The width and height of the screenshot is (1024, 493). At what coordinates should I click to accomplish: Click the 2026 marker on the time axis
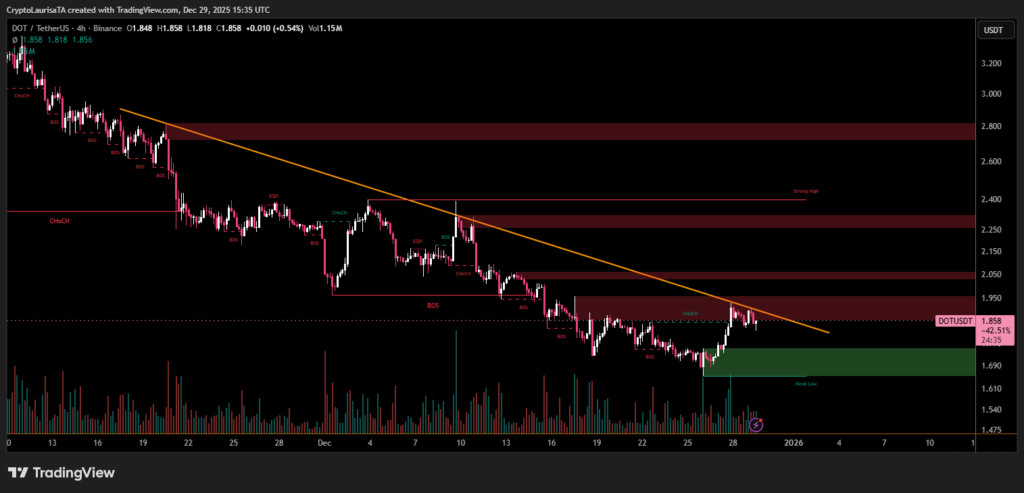point(794,441)
